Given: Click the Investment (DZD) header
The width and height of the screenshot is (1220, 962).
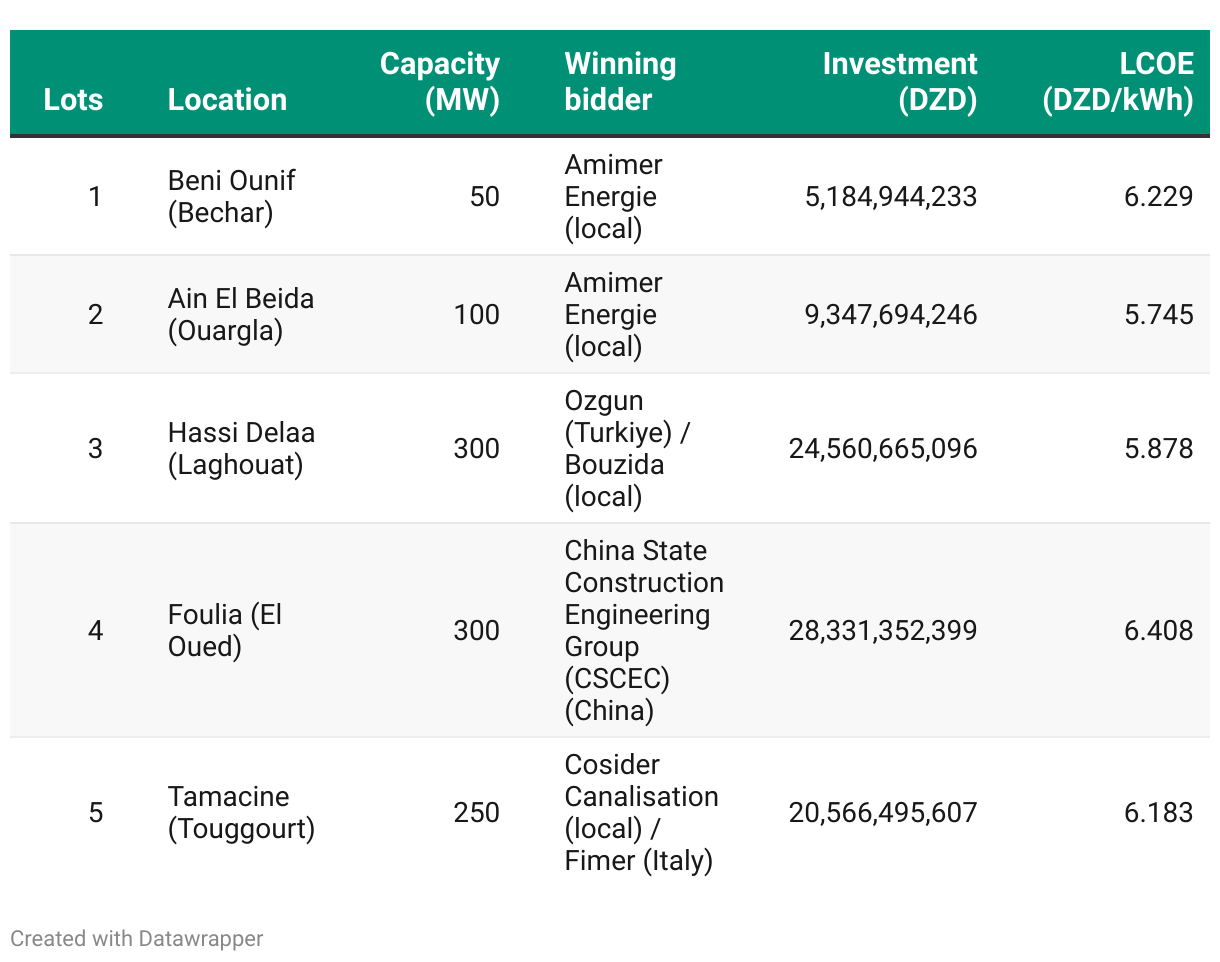Looking at the screenshot, I should (x=899, y=82).
